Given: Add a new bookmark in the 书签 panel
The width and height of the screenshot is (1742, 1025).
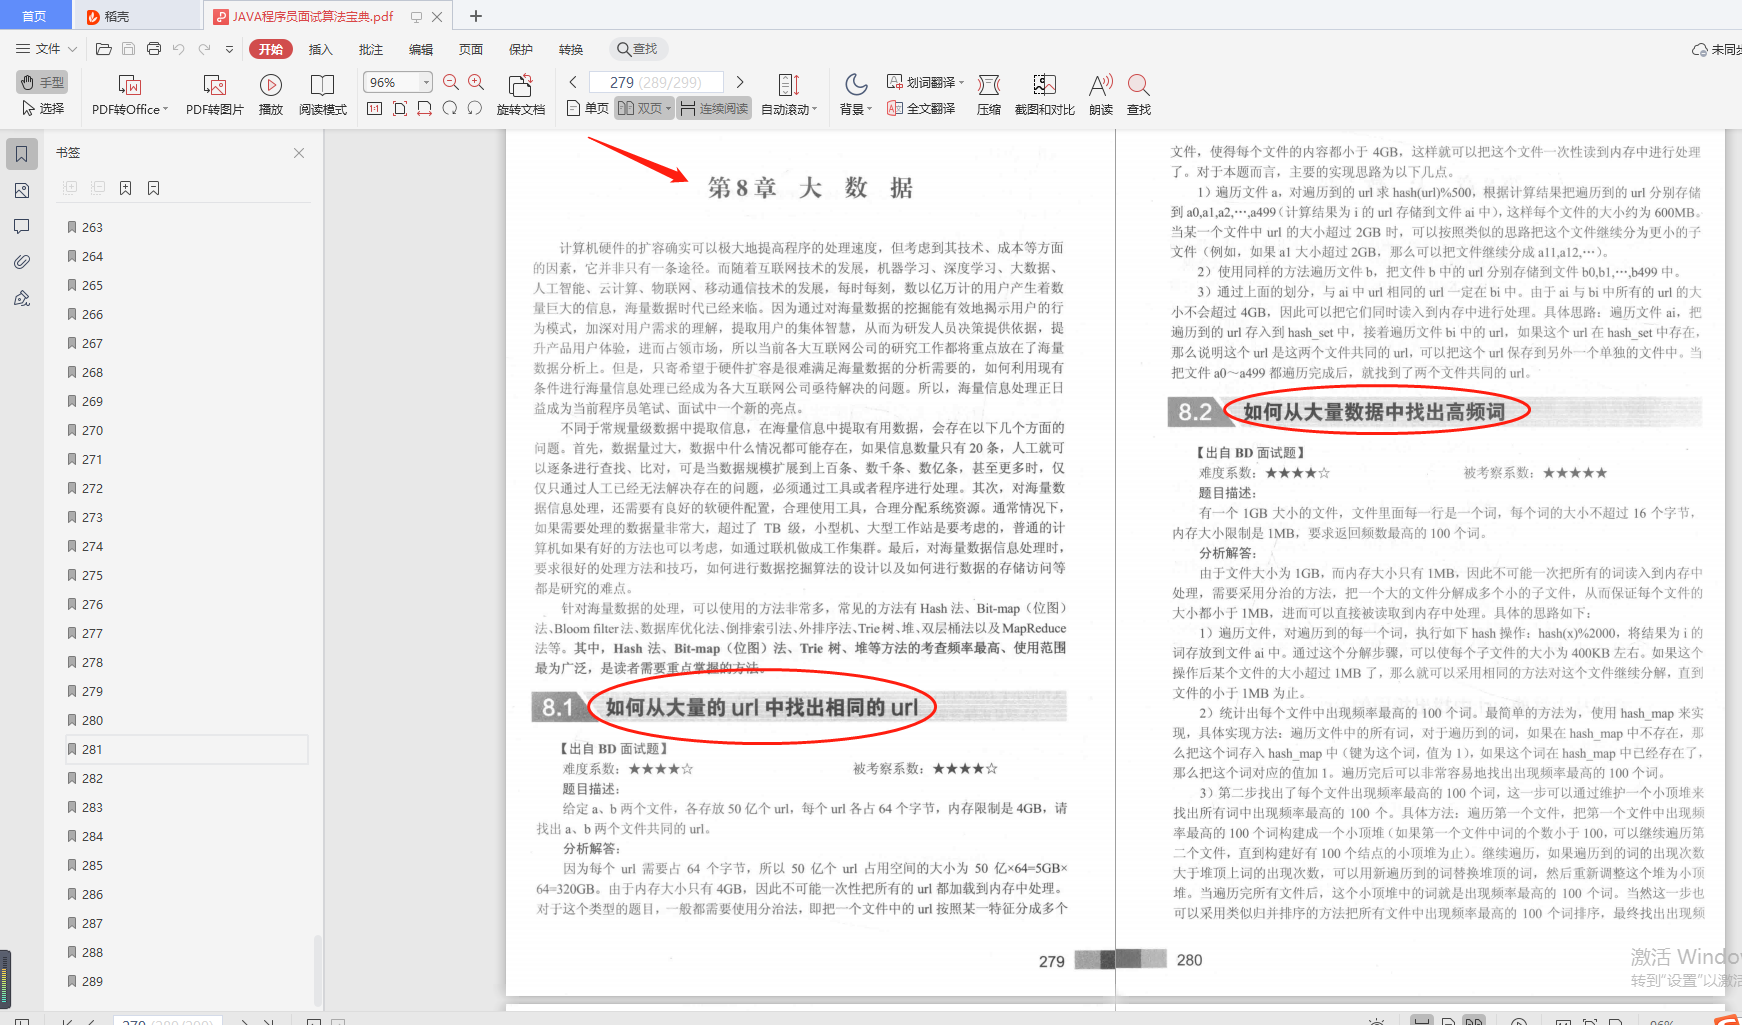Looking at the screenshot, I should (x=125, y=188).
